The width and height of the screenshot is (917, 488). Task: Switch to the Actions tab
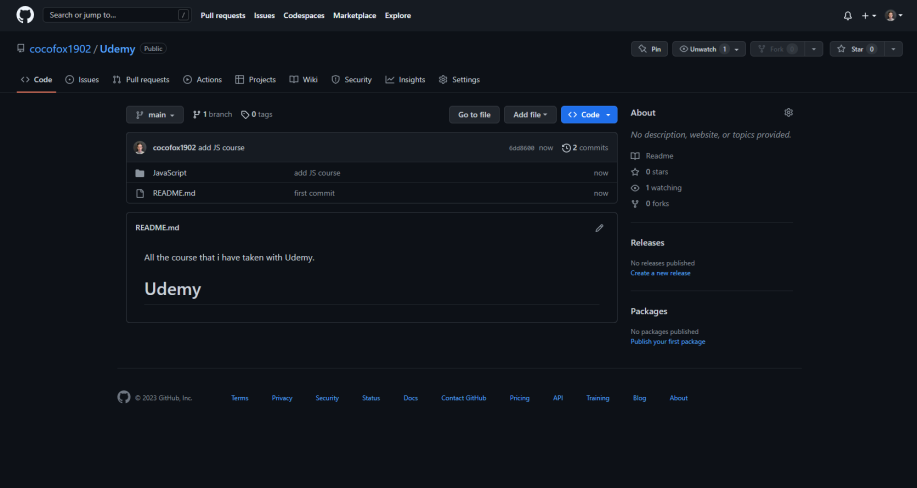tap(202, 80)
